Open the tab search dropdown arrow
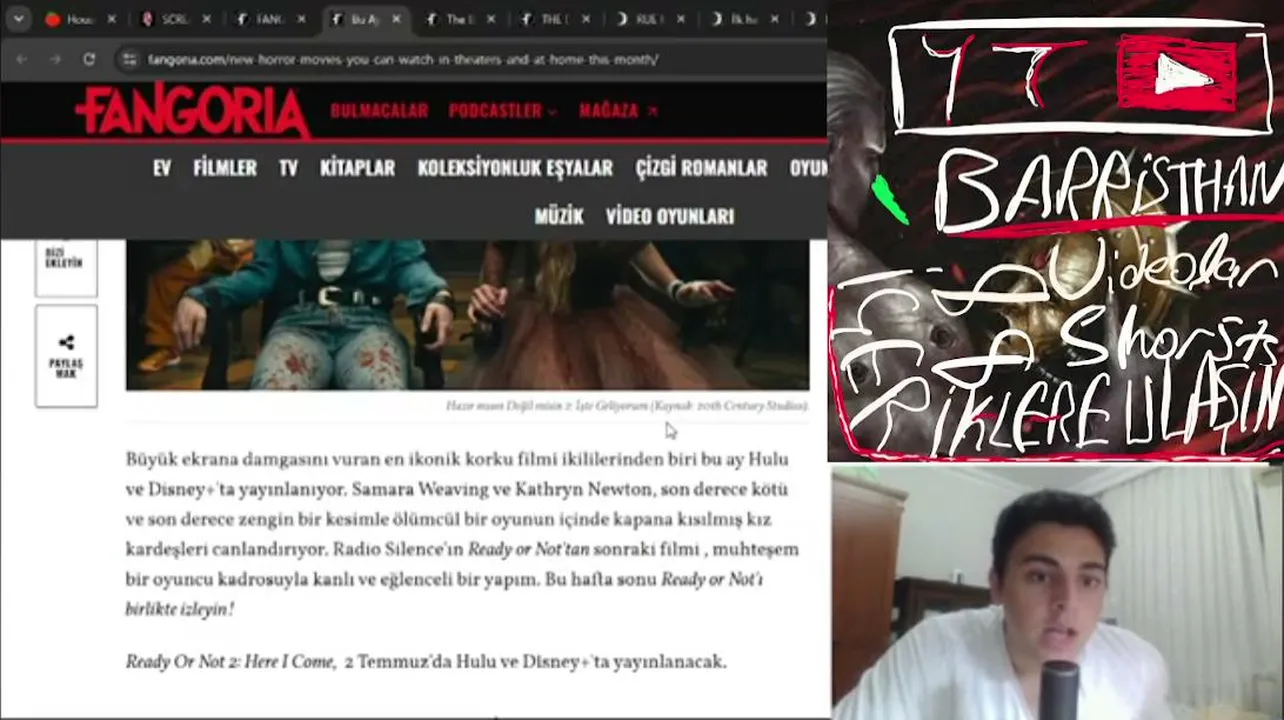Viewport: 1284px width, 720px height. [18, 19]
